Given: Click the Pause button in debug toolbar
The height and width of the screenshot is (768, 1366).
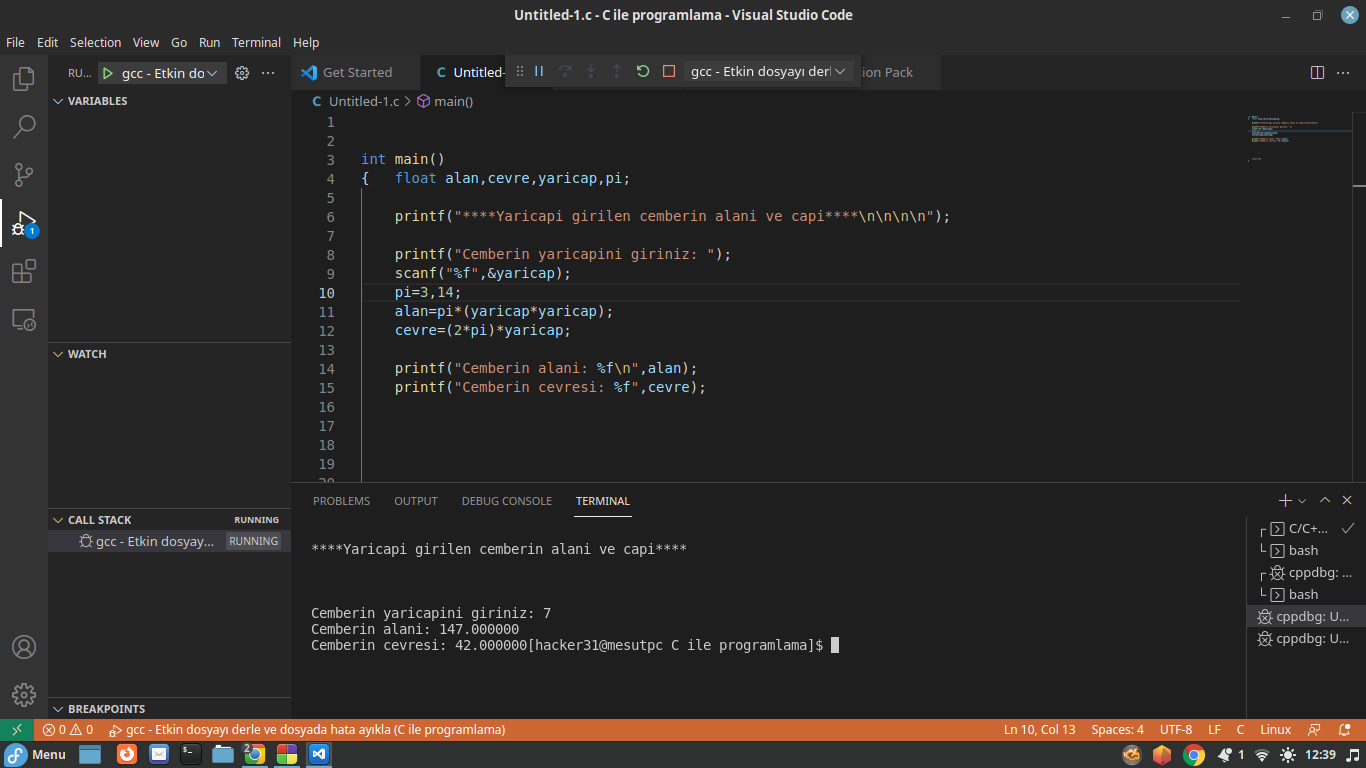Looking at the screenshot, I should [539, 71].
